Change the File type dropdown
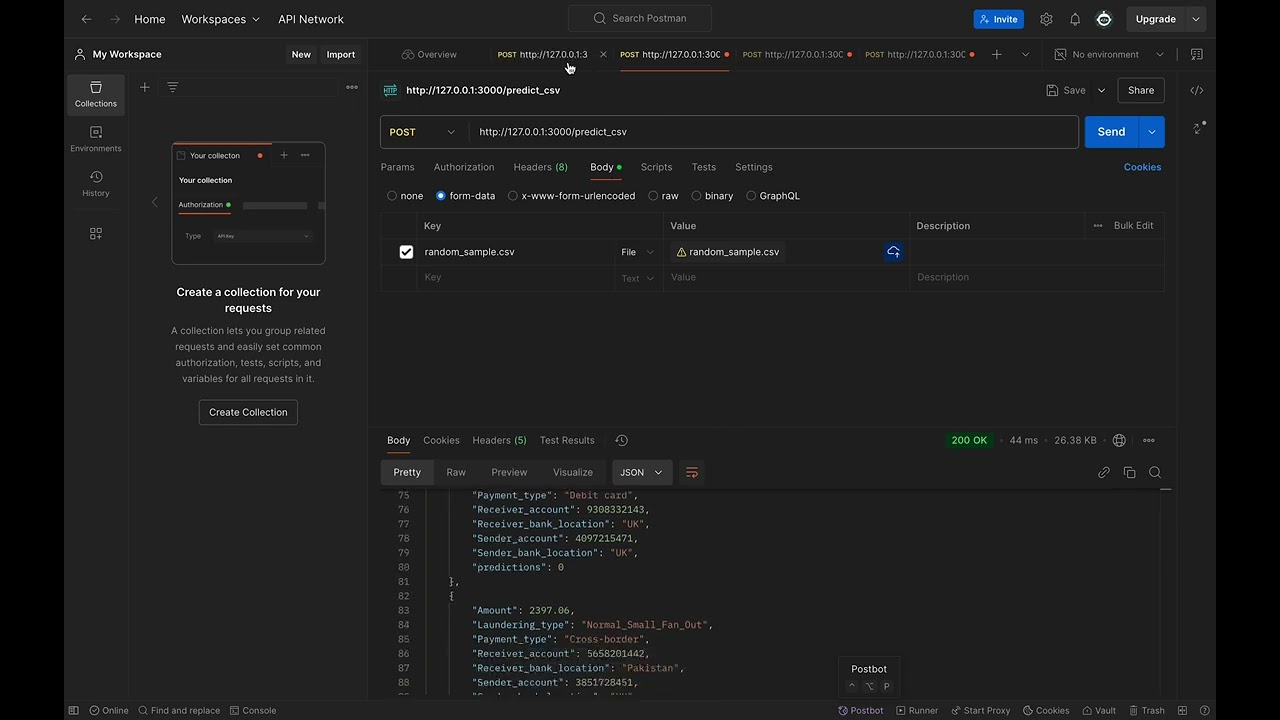The height and width of the screenshot is (720, 1280). [638, 252]
